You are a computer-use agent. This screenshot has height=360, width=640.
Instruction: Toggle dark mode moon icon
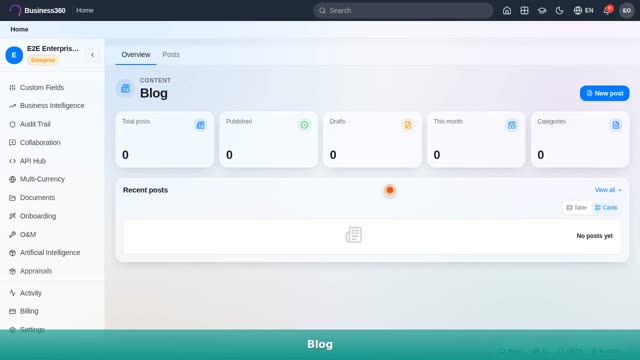click(x=560, y=11)
